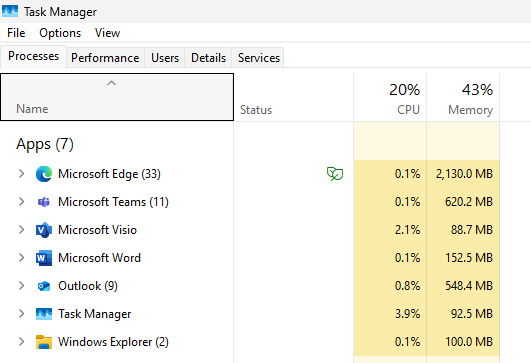Open the Options menu
The width and height of the screenshot is (531, 363).
point(60,33)
